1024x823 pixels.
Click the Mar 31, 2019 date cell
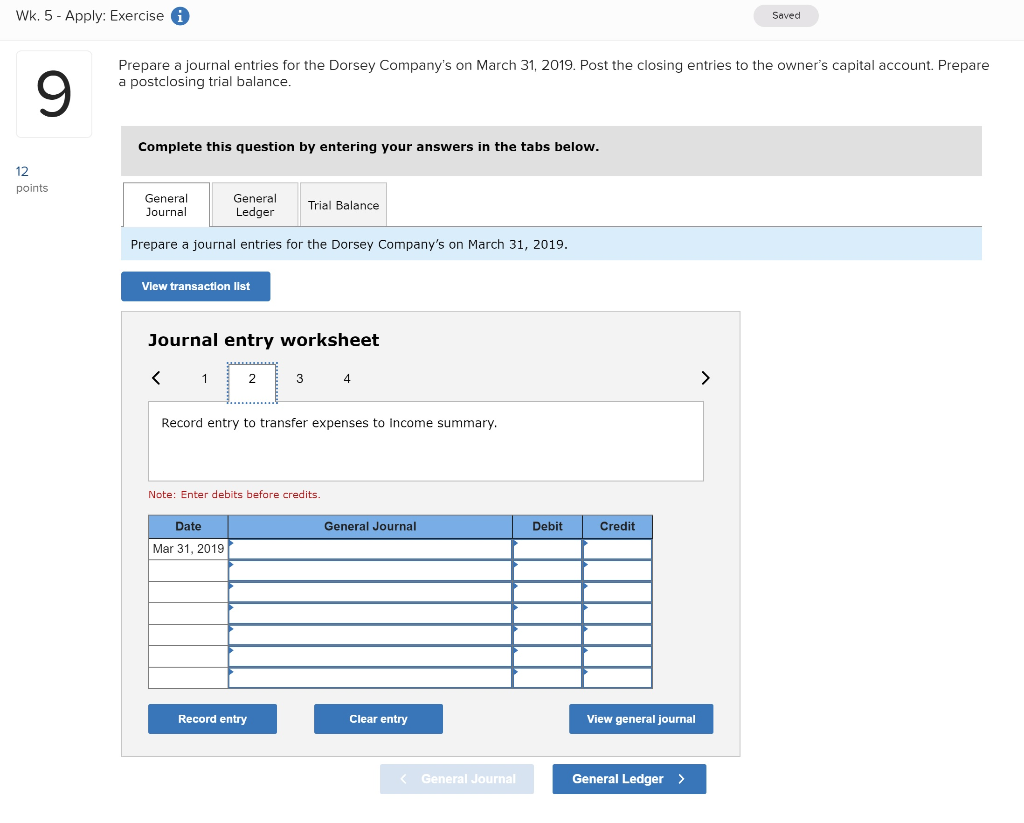(x=187, y=548)
